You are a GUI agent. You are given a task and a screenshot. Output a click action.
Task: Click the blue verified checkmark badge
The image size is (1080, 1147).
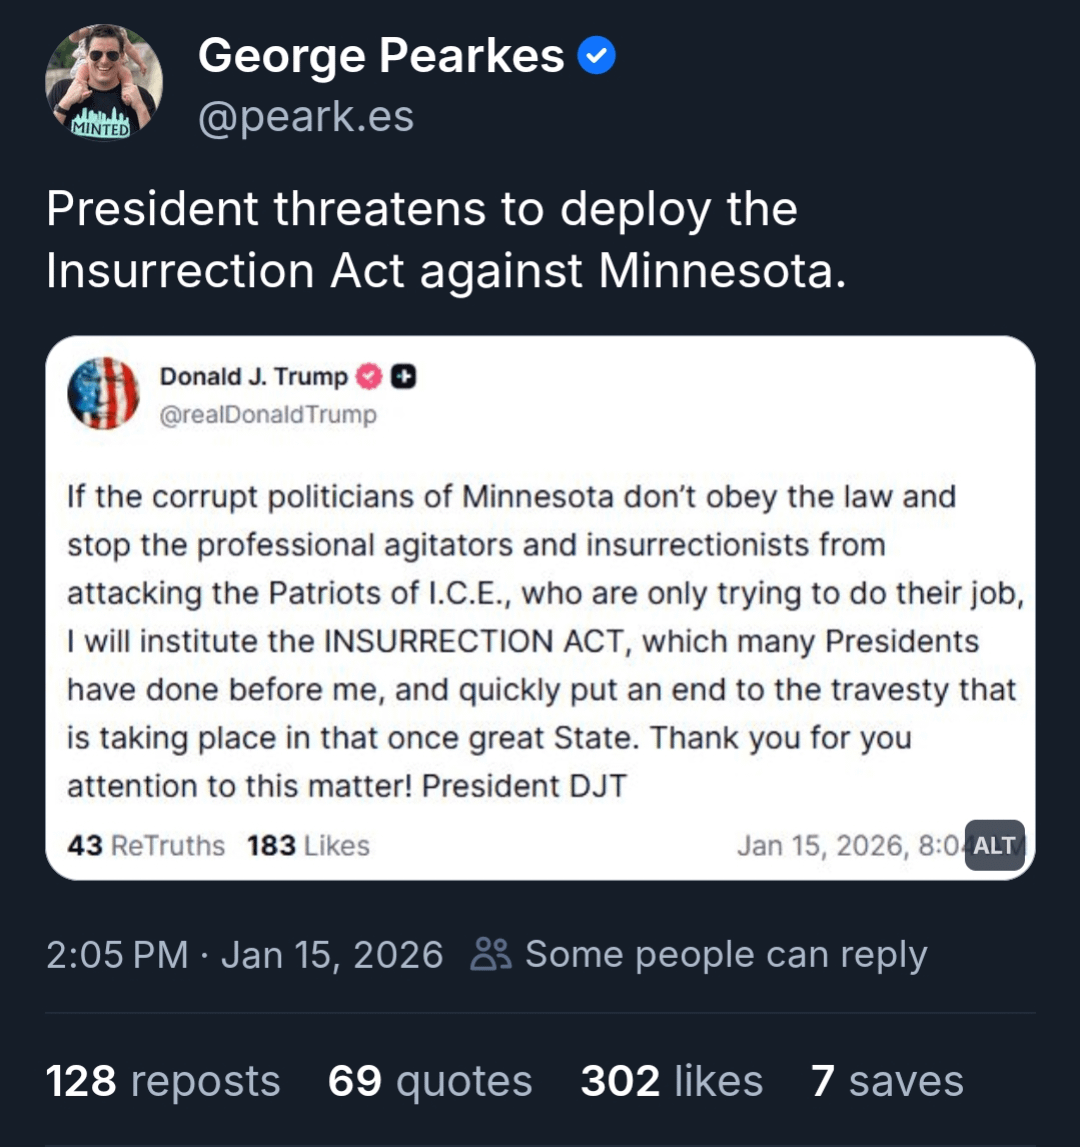pyautogui.click(x=597, y=57)
